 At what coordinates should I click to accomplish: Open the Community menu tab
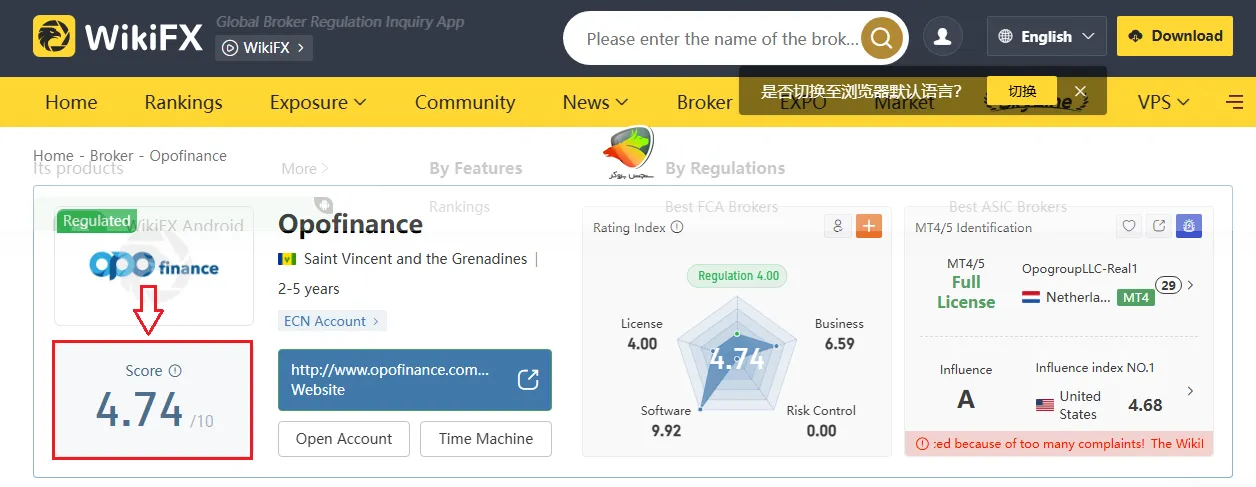[x=464, y=102]
